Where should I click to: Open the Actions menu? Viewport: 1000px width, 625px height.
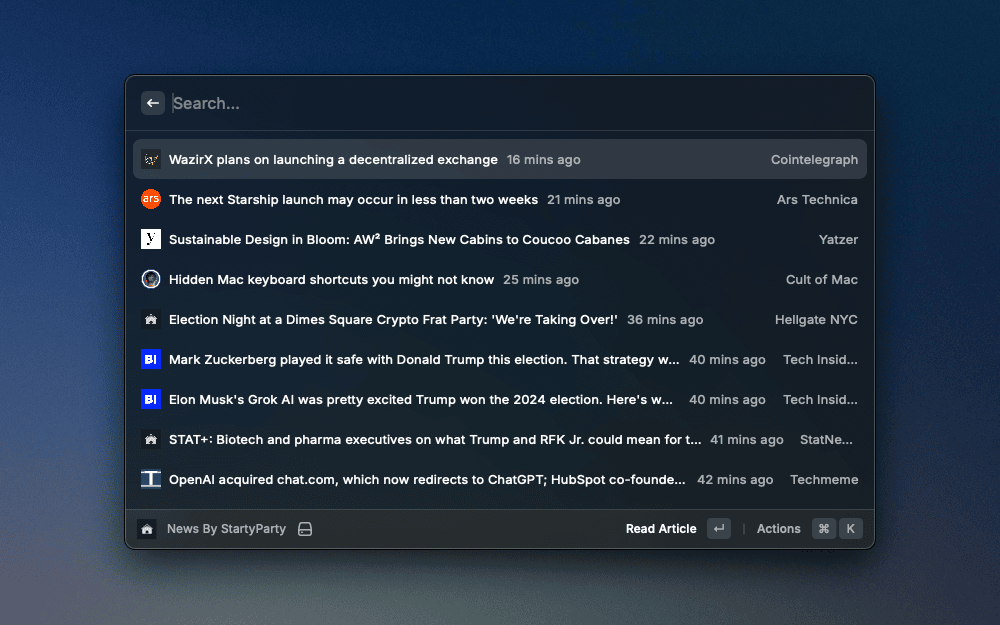pyautogui.click(x=778, y=529)
